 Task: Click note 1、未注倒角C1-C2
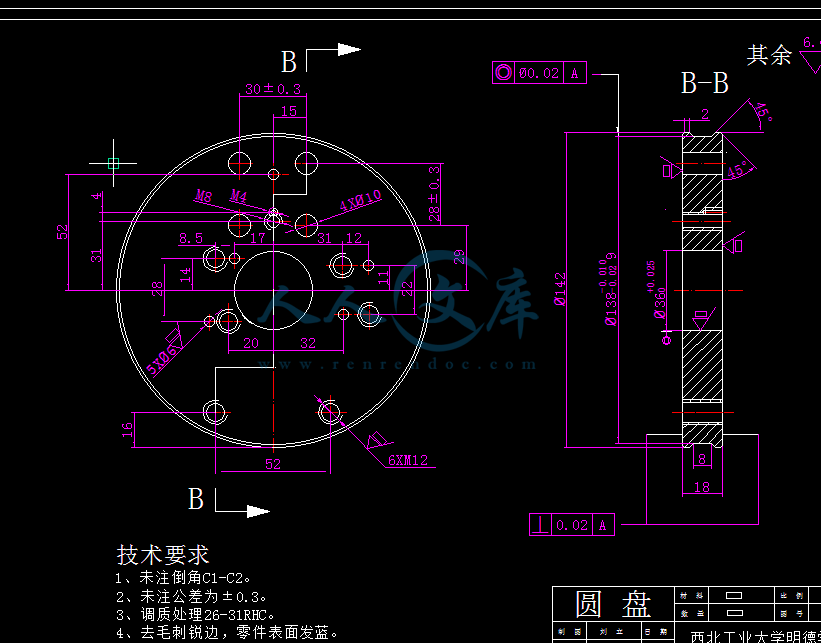point(183,579)
